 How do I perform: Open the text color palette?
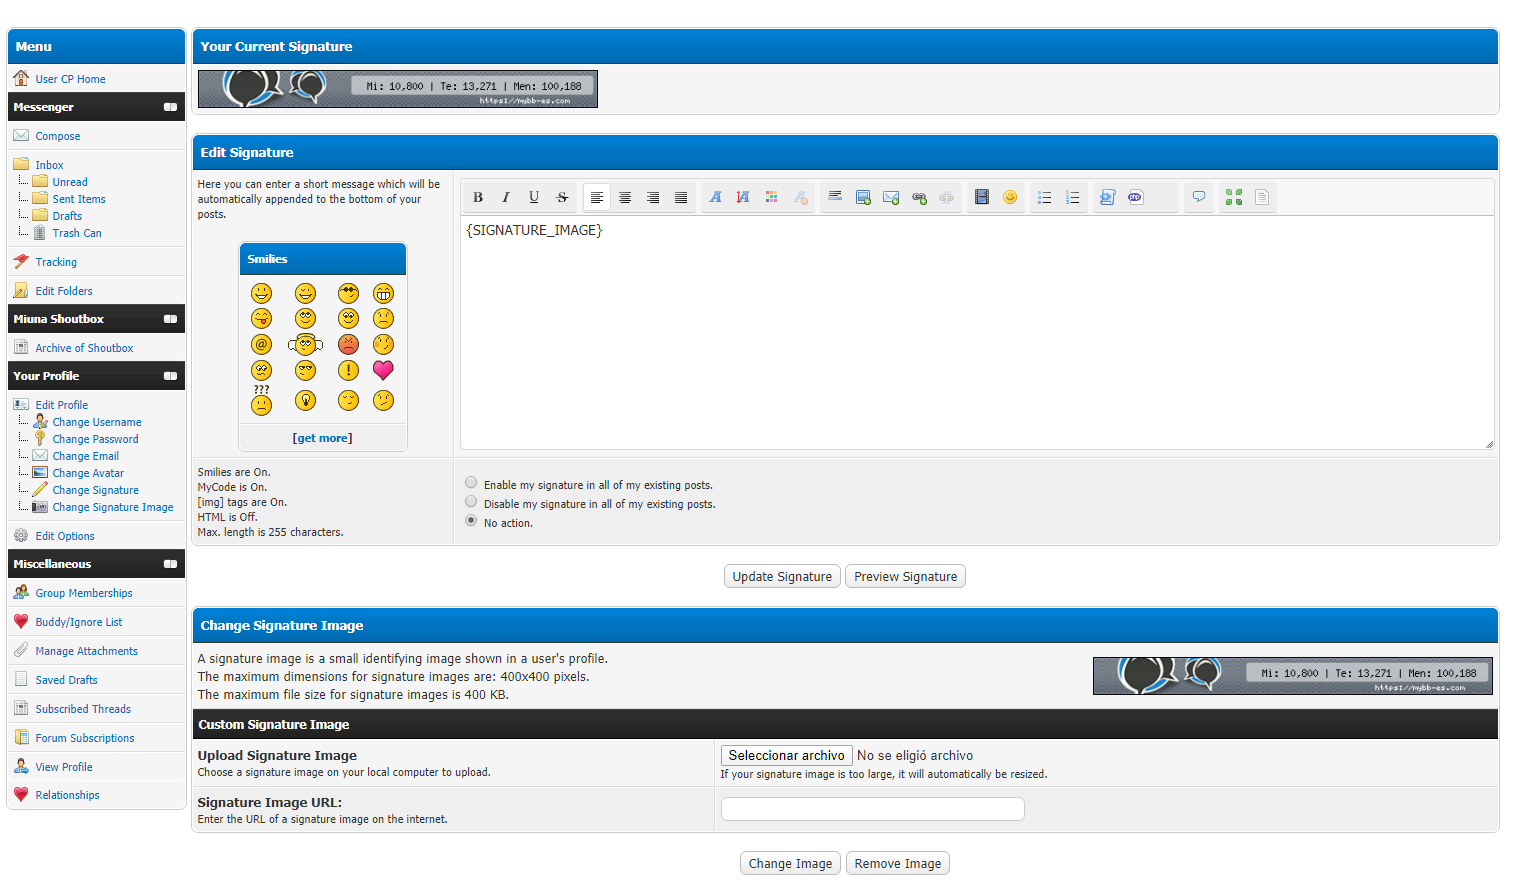coord(771,198)
